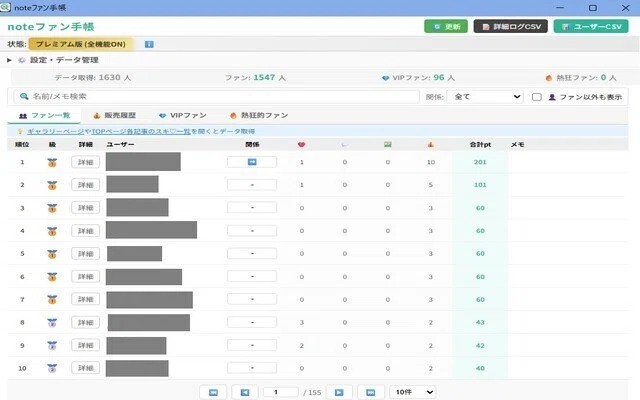Click the noteファン手帳 app icon in the title bar
The width and height of the screenshot is (640, 400).
pos(5,7)
